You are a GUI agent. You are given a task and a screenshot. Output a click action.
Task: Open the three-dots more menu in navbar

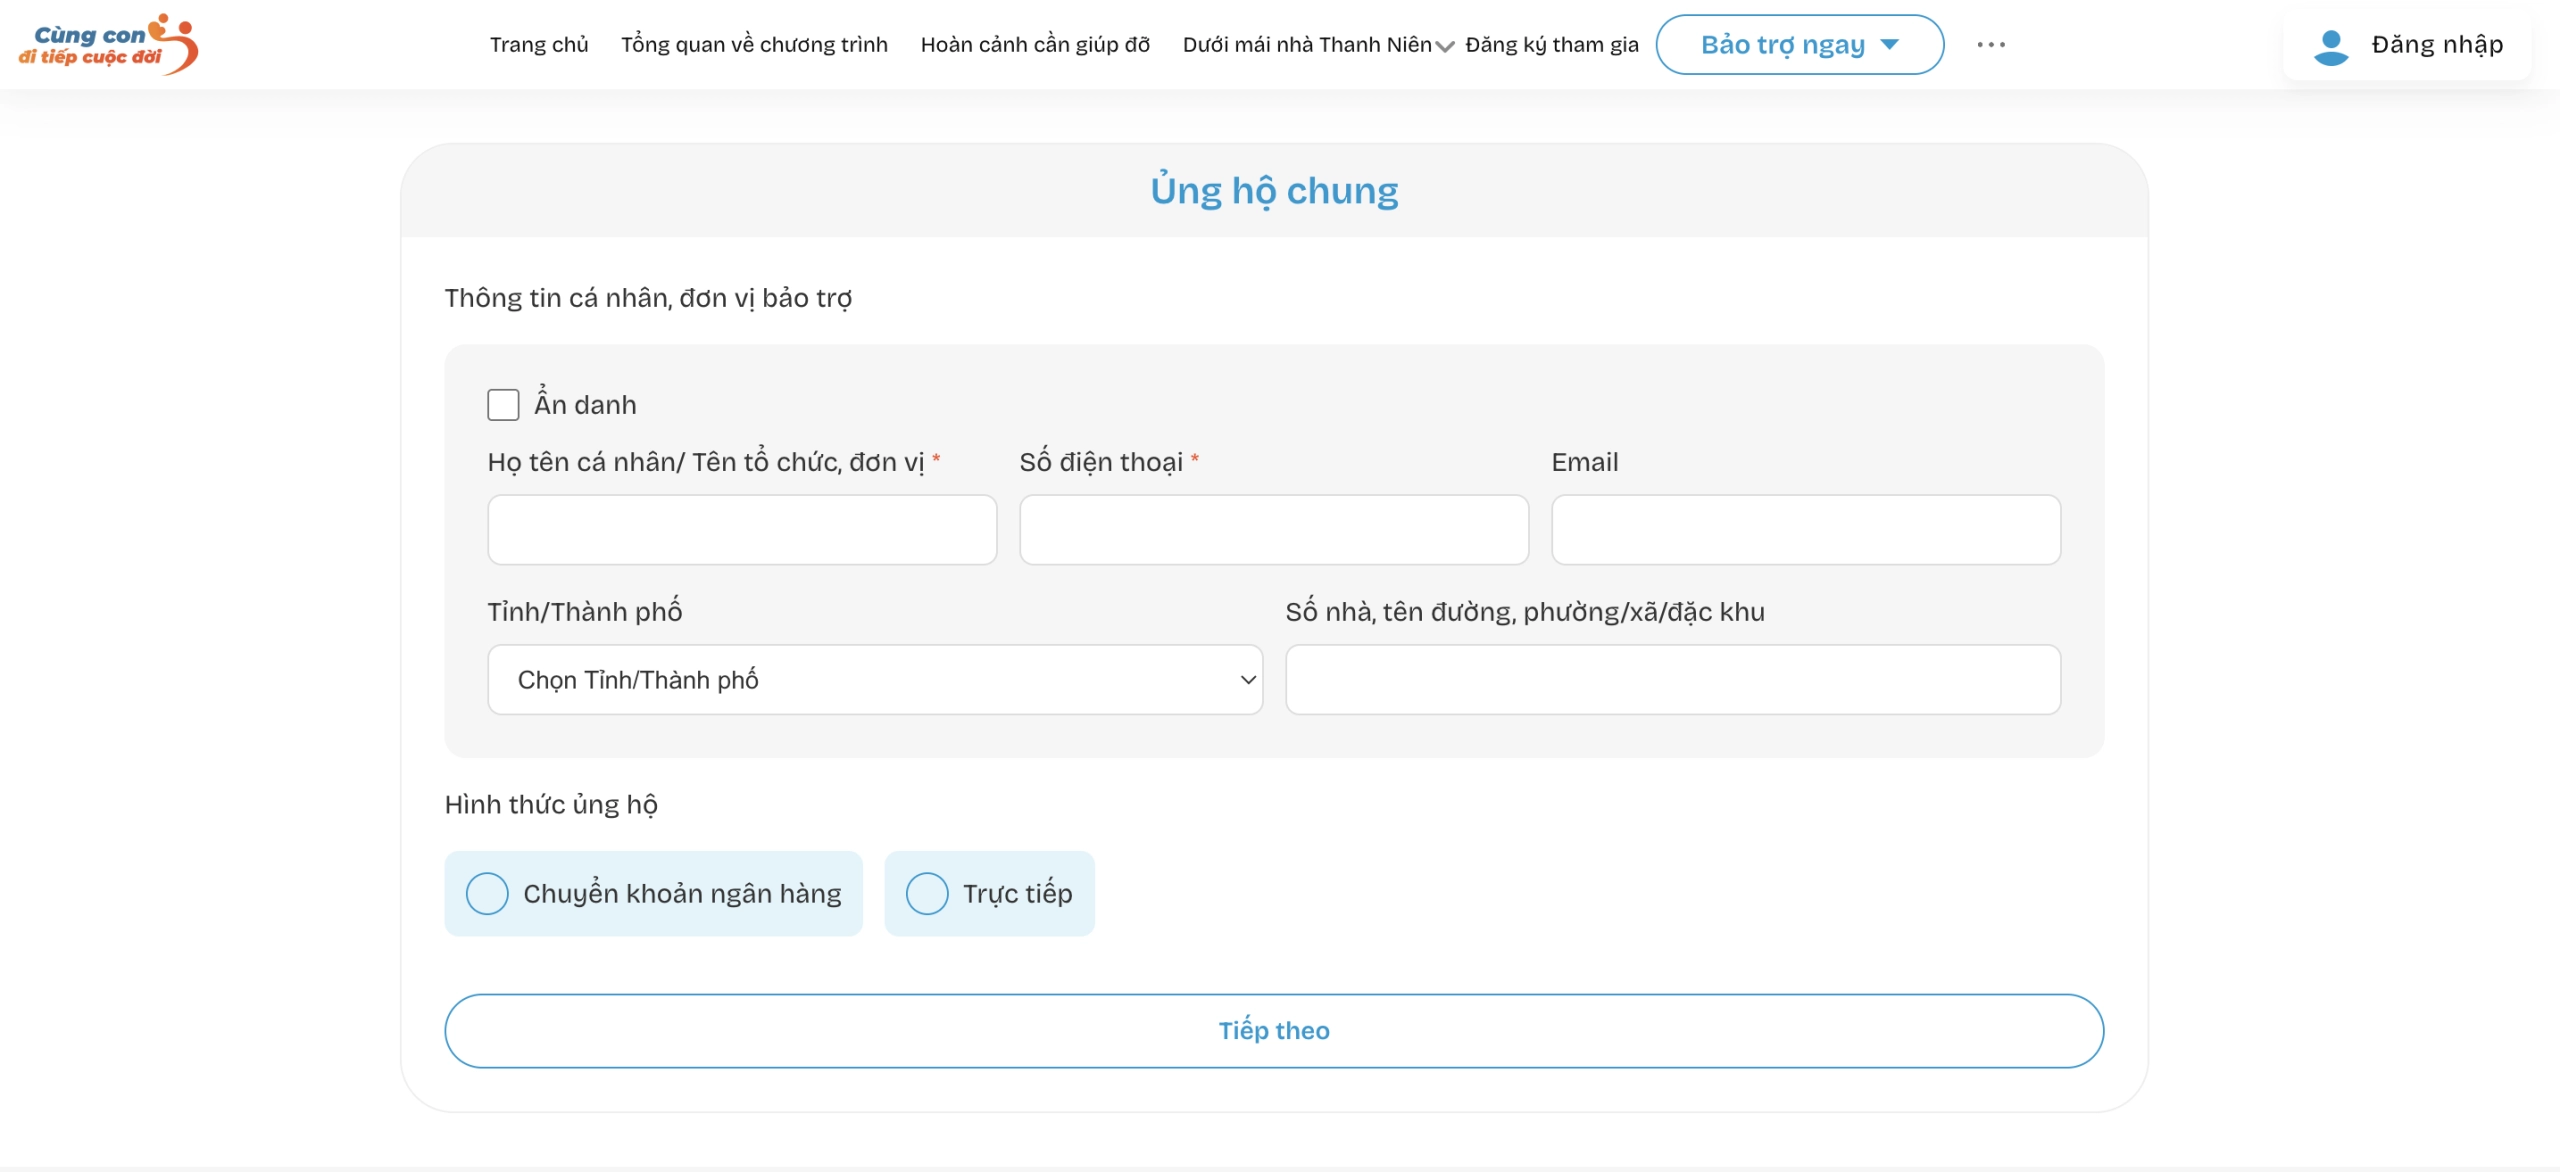[1991, 45]
